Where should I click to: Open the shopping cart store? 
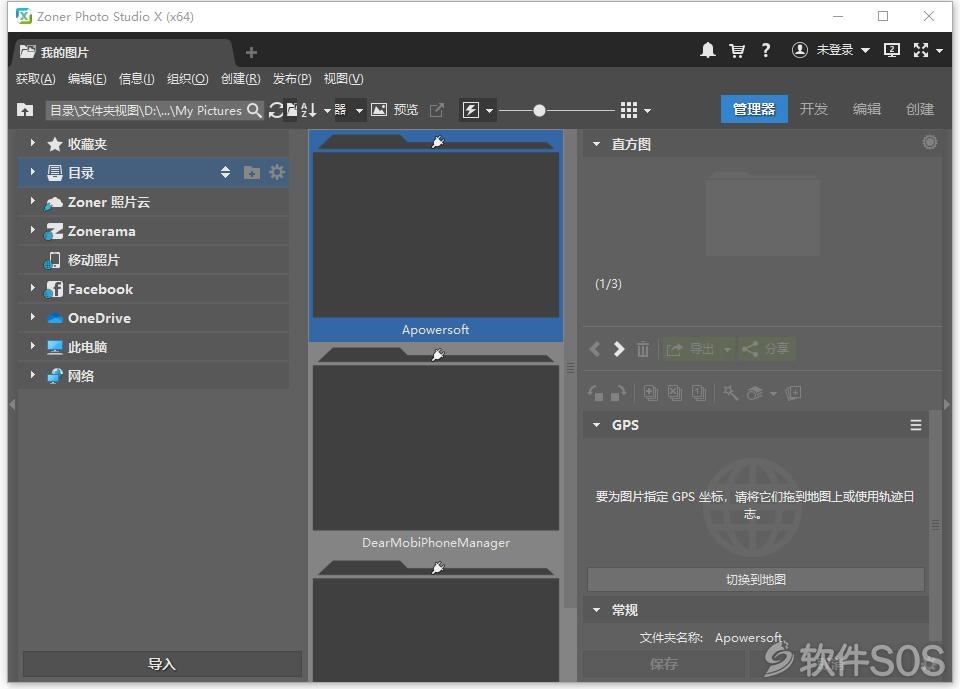click(x=737, y=50)
